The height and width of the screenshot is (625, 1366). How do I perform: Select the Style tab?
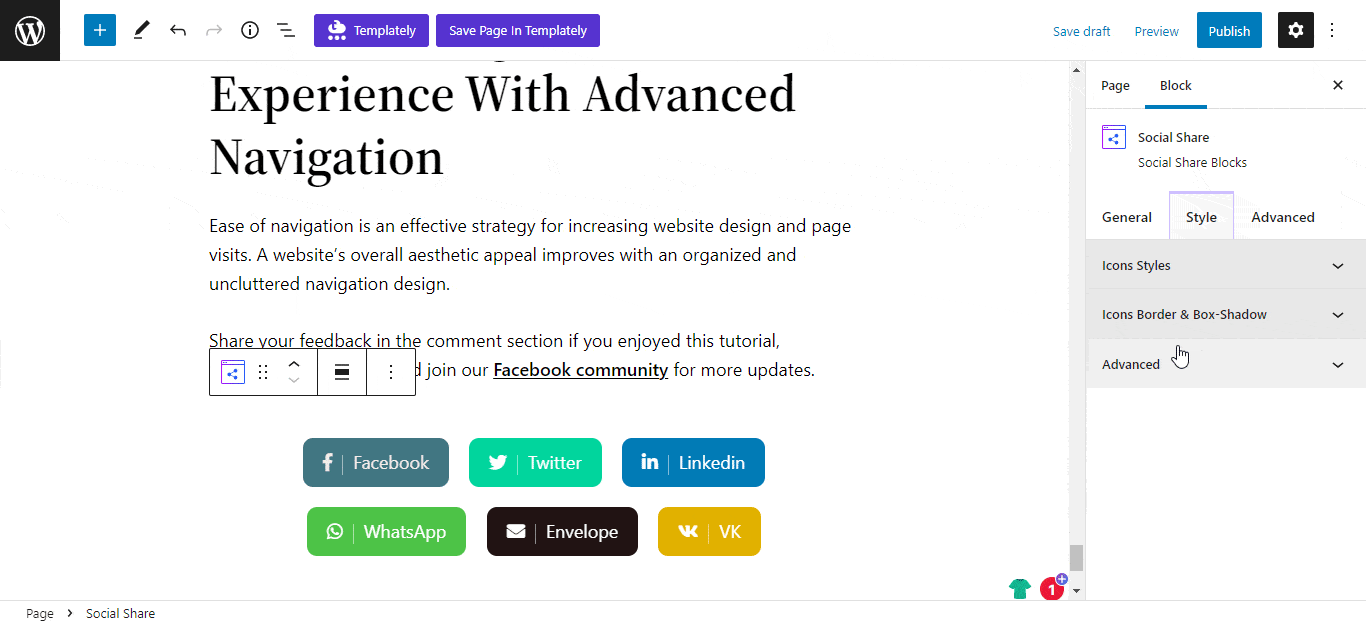(x=1201, y=217)
